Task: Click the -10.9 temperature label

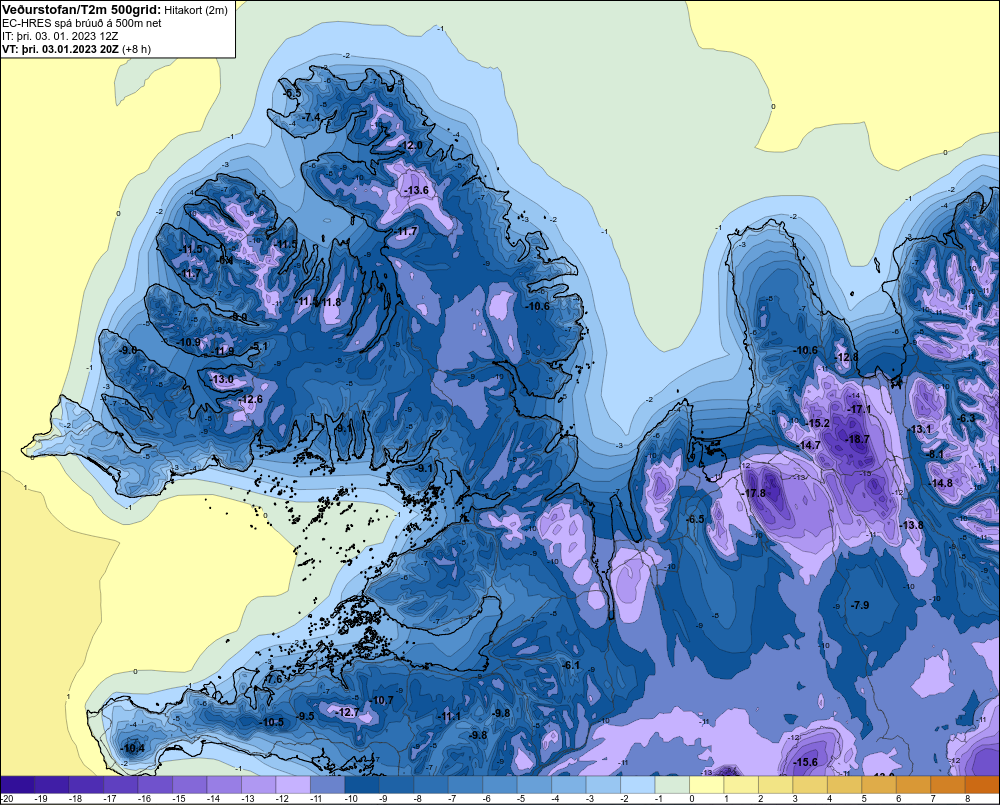Action: [x=189, y=343]
